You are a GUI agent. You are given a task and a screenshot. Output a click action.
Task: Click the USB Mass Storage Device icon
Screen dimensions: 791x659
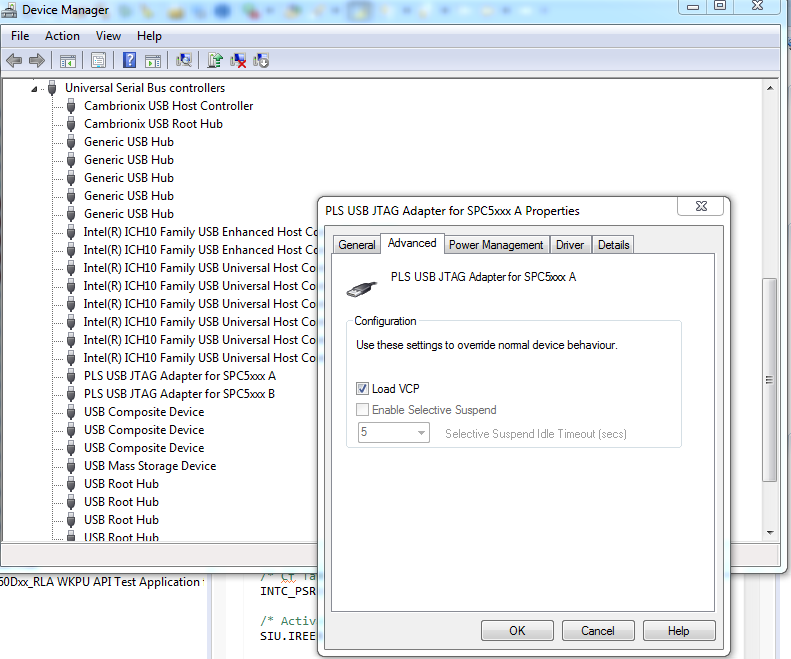point(71,466)
